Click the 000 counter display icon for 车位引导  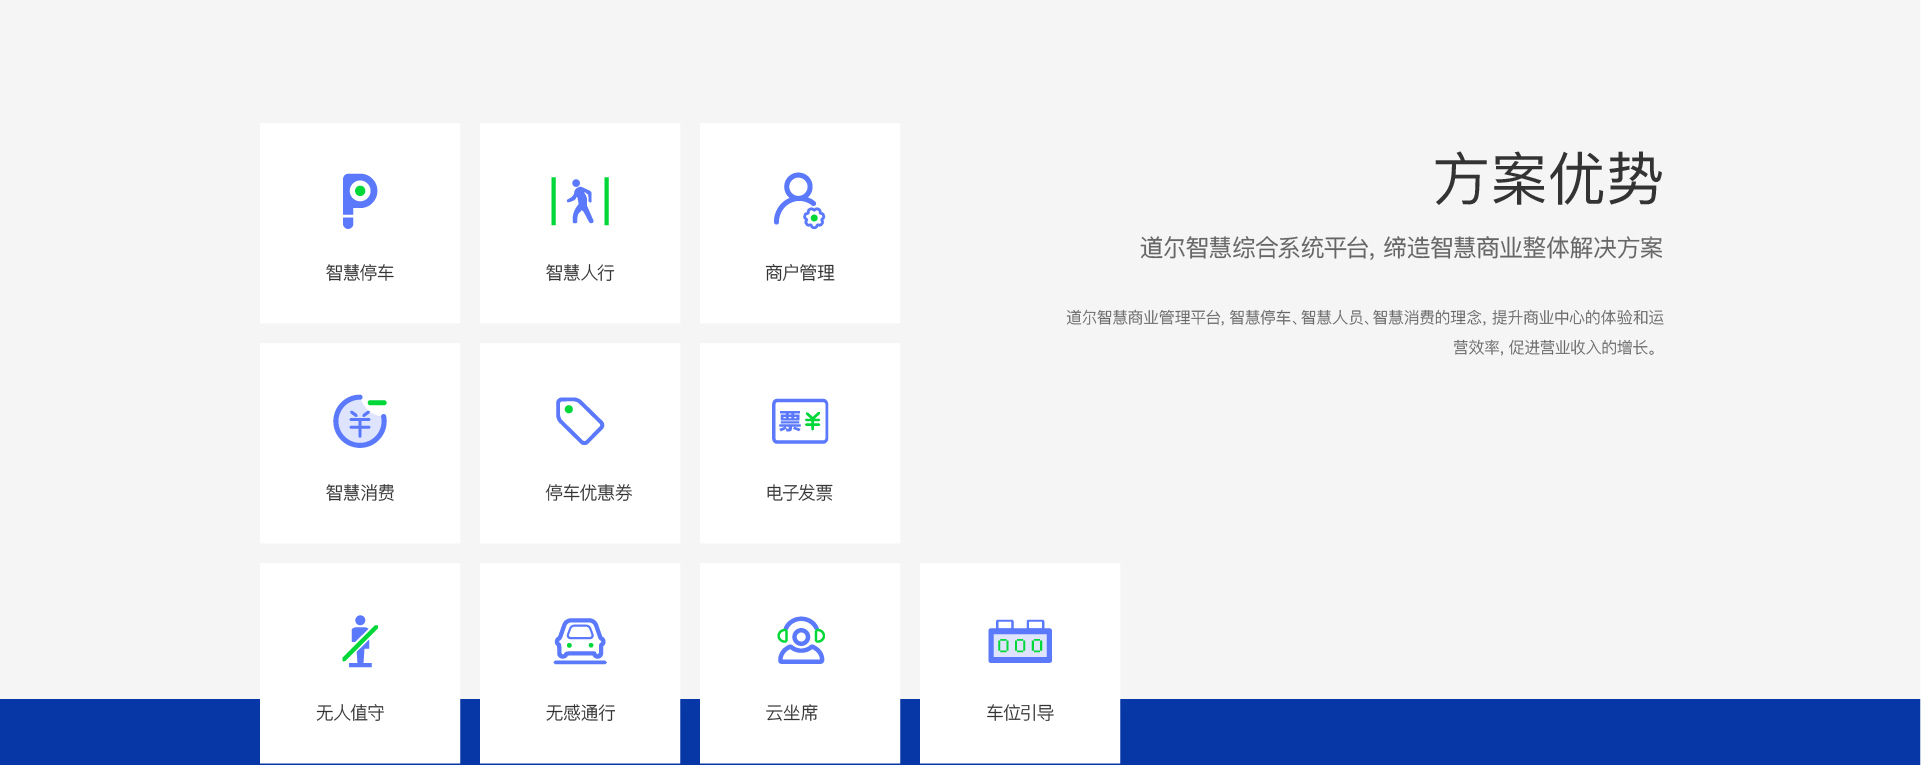(x=1020, y=641)
